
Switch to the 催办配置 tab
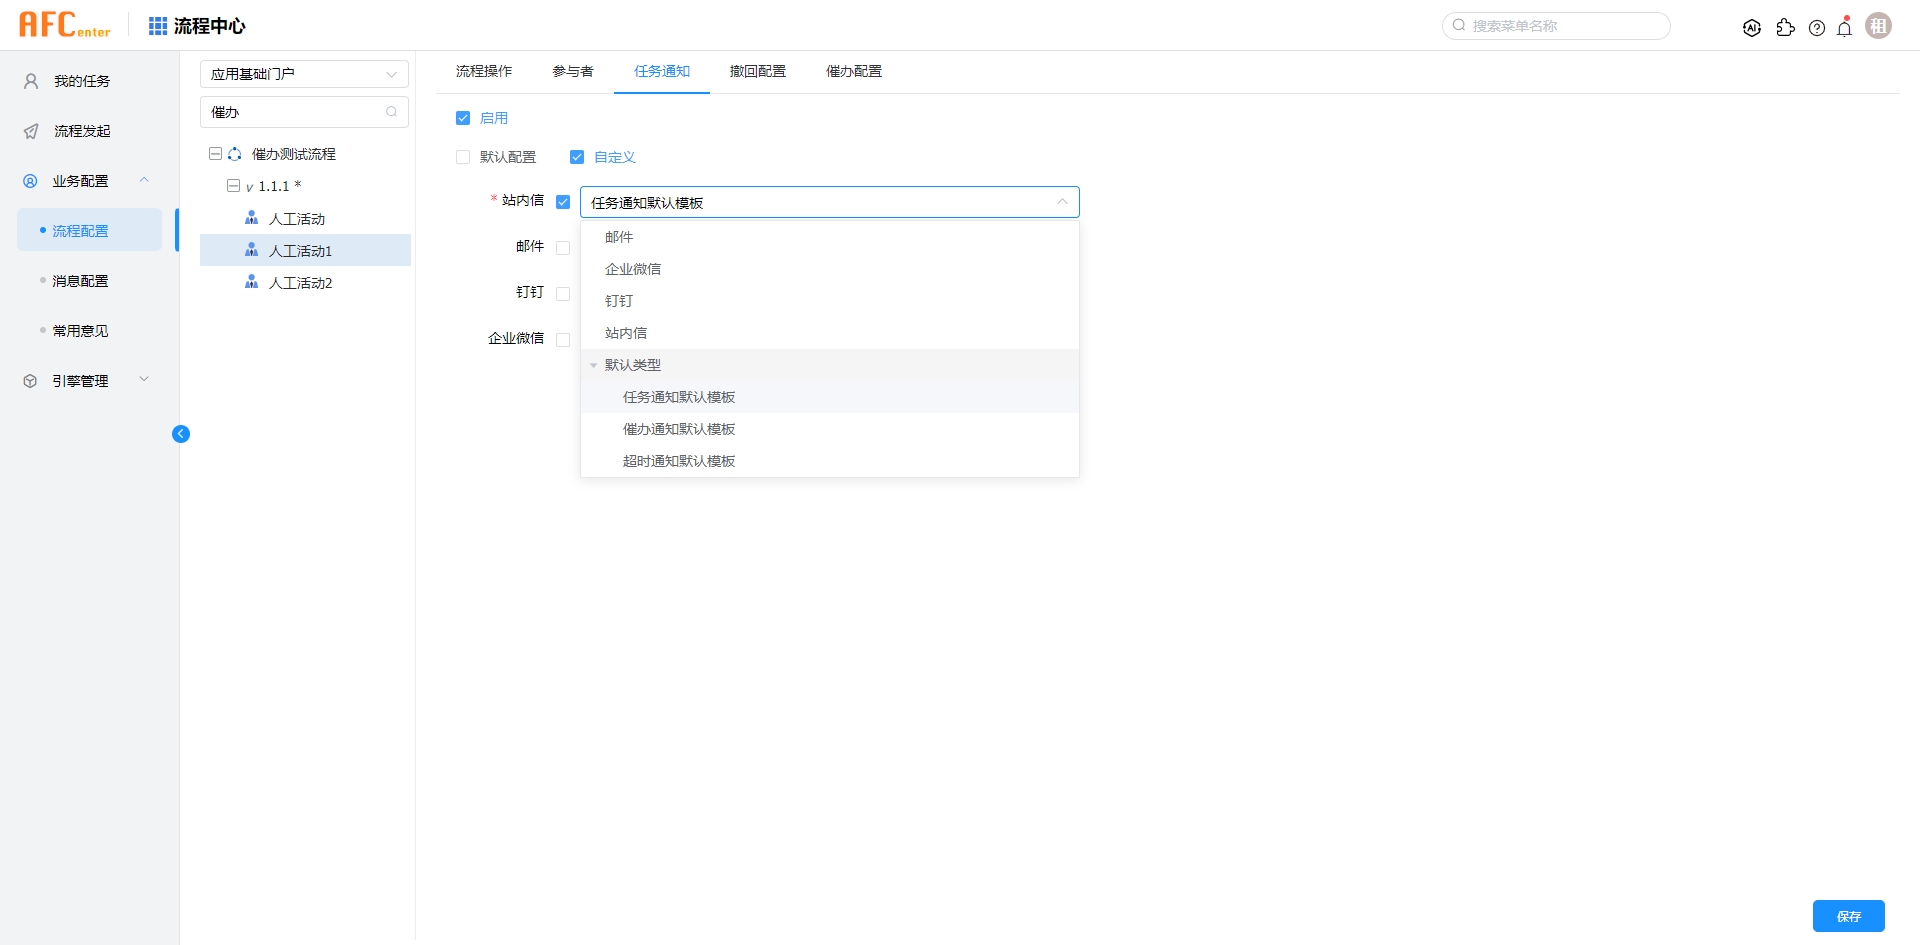[853, 72]
